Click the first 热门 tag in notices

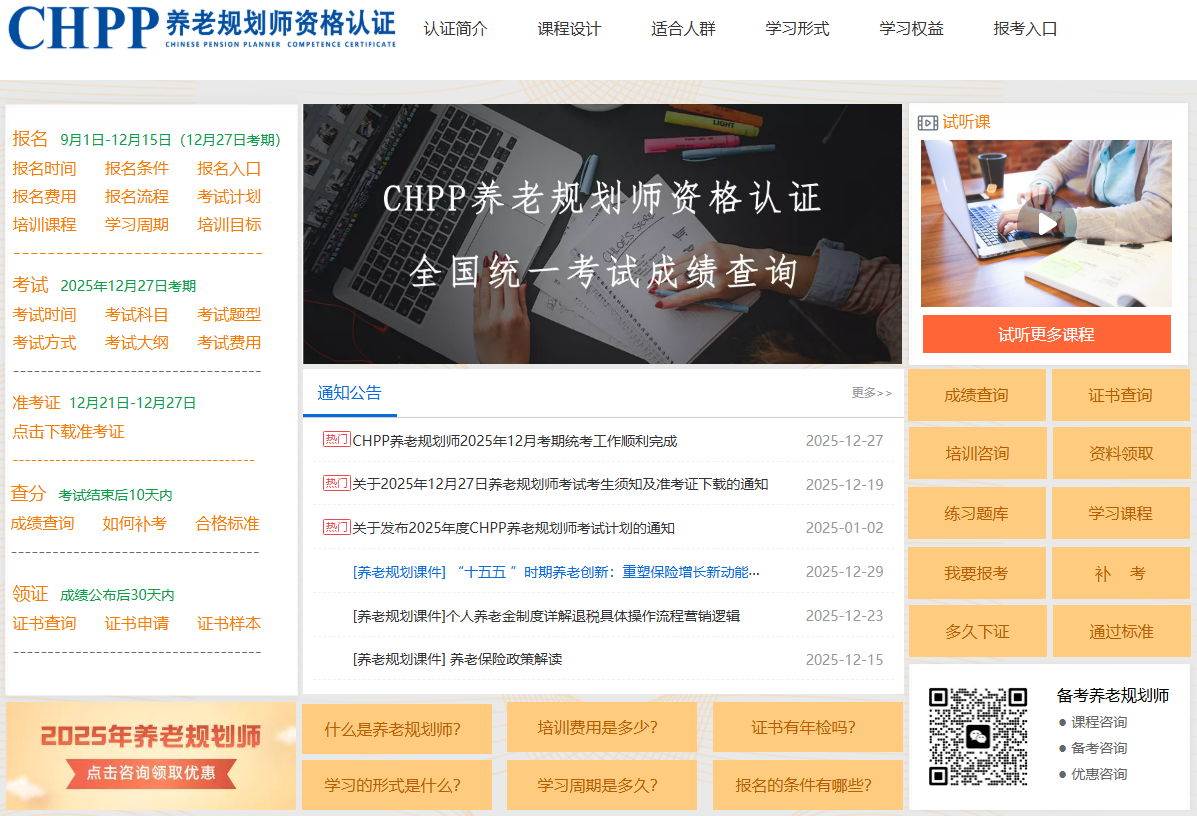pyautogui.click(x=336, y=440)
